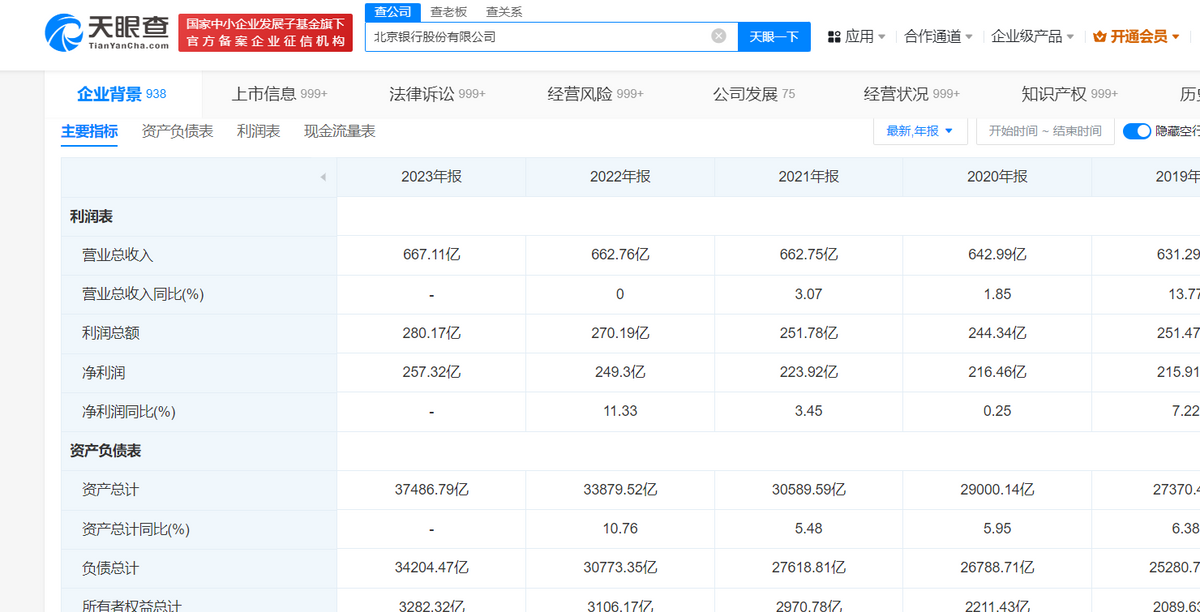Screen dimensions: 1200x612
Task: Click the 662.76亿 revenue cell
Action: point(620,255)
